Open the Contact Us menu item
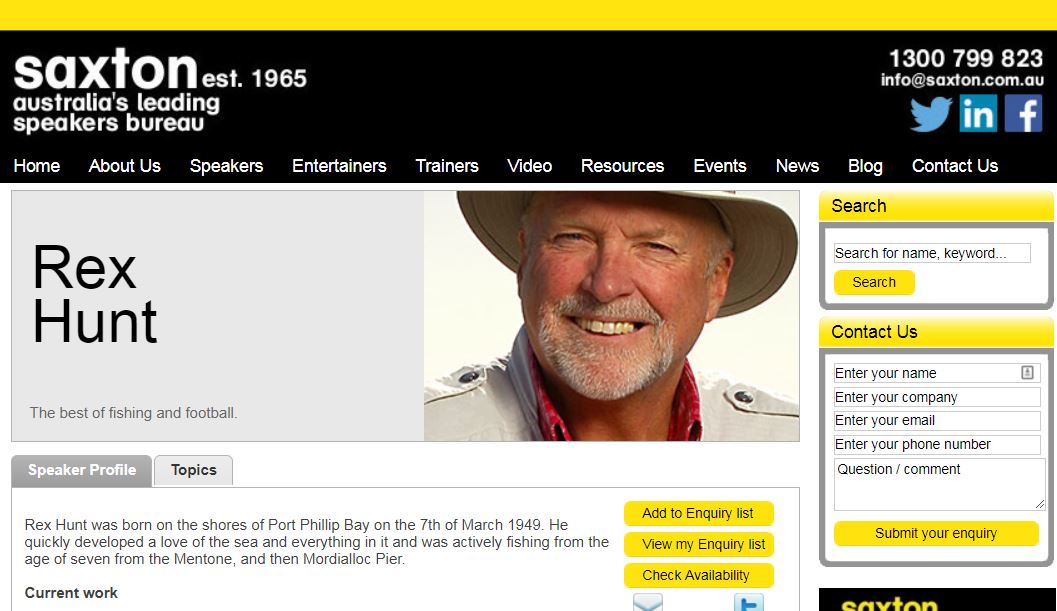The width and height of the screenshot is (1057, 611). pyautogui.click(x=955, y=166)
